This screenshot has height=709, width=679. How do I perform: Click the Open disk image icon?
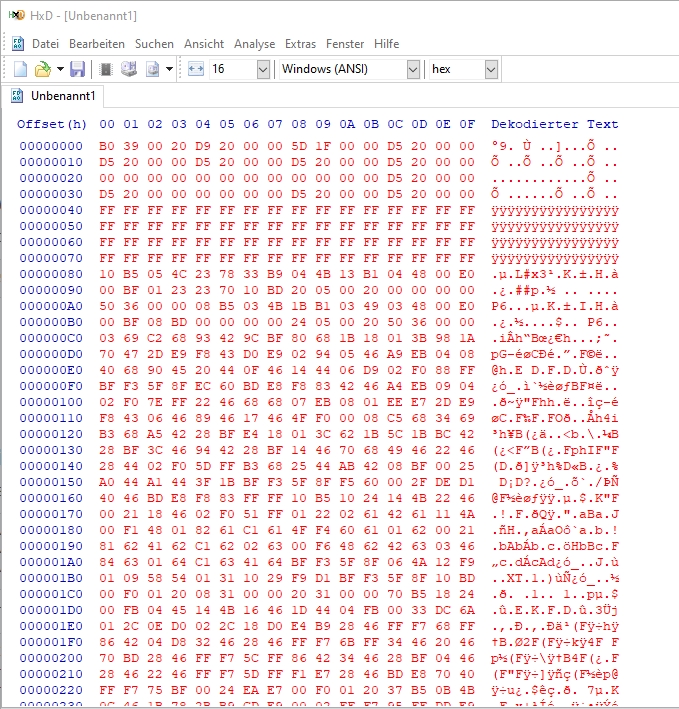click(x=153, y=69)
